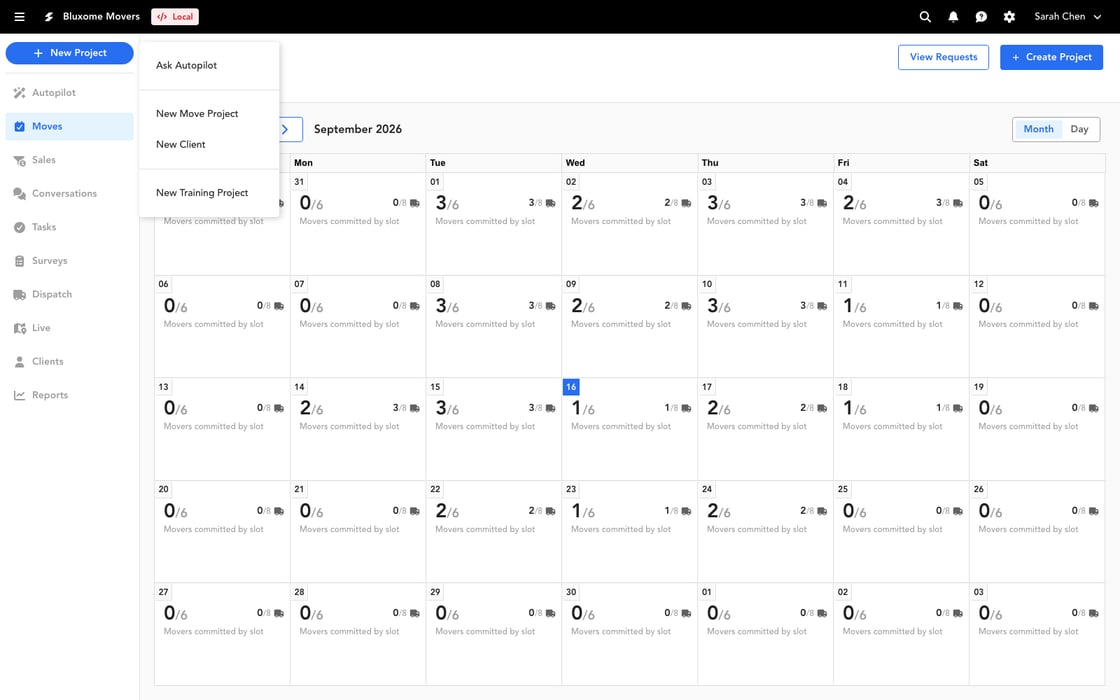Viewport: 1120px width, 700px height.
Task: Click truck icon on September 24 cell
Action: (x=822, y=511)
